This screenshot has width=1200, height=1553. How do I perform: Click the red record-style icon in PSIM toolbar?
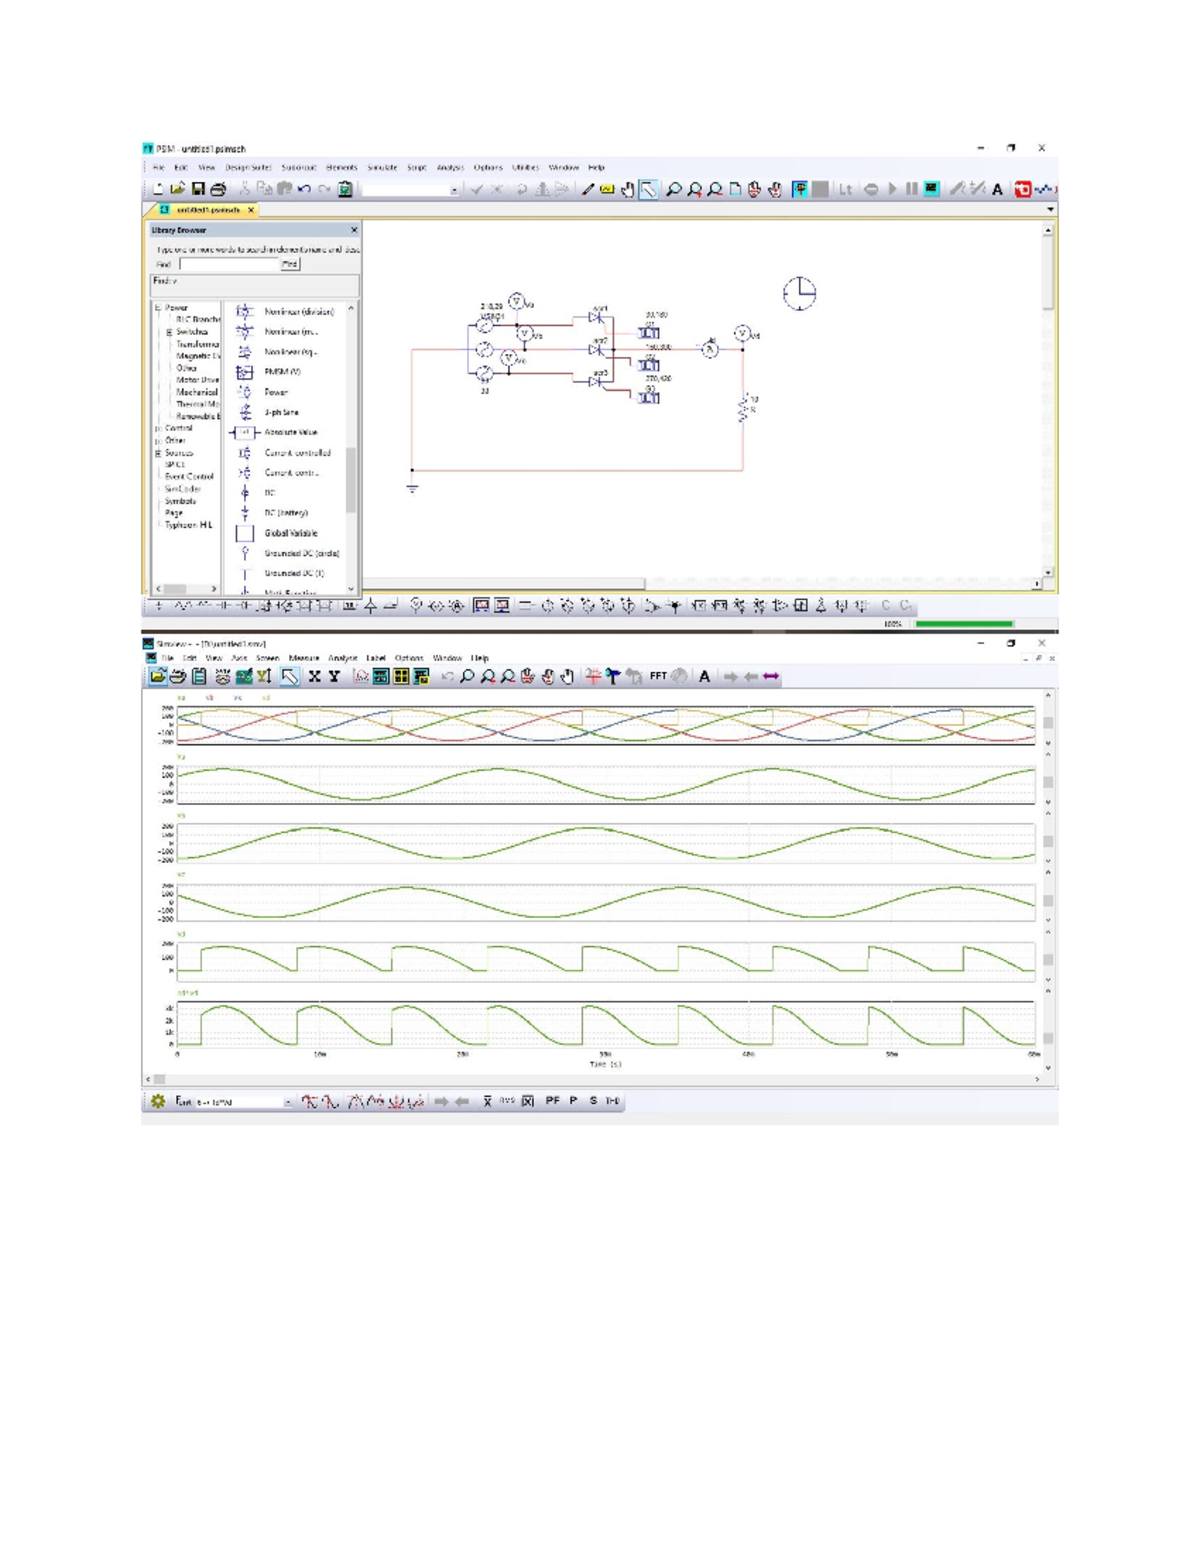coord(1023,189)
